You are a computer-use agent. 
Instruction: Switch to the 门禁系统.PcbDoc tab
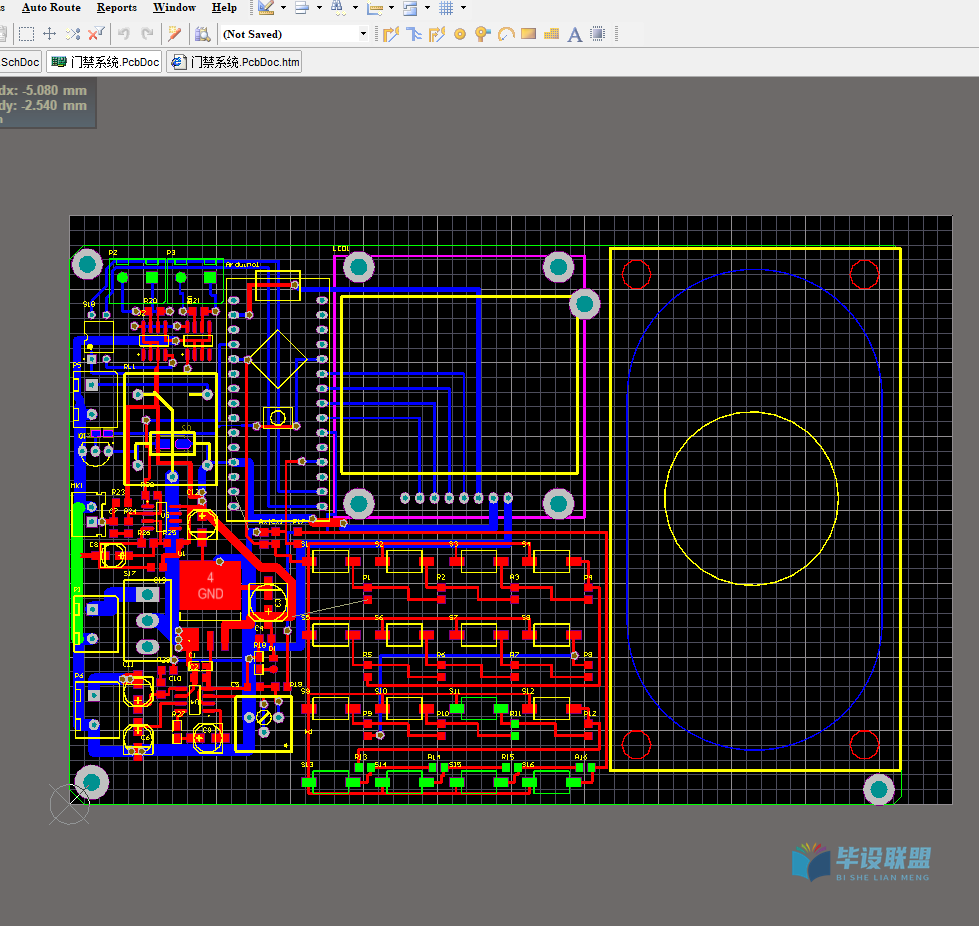105,62
